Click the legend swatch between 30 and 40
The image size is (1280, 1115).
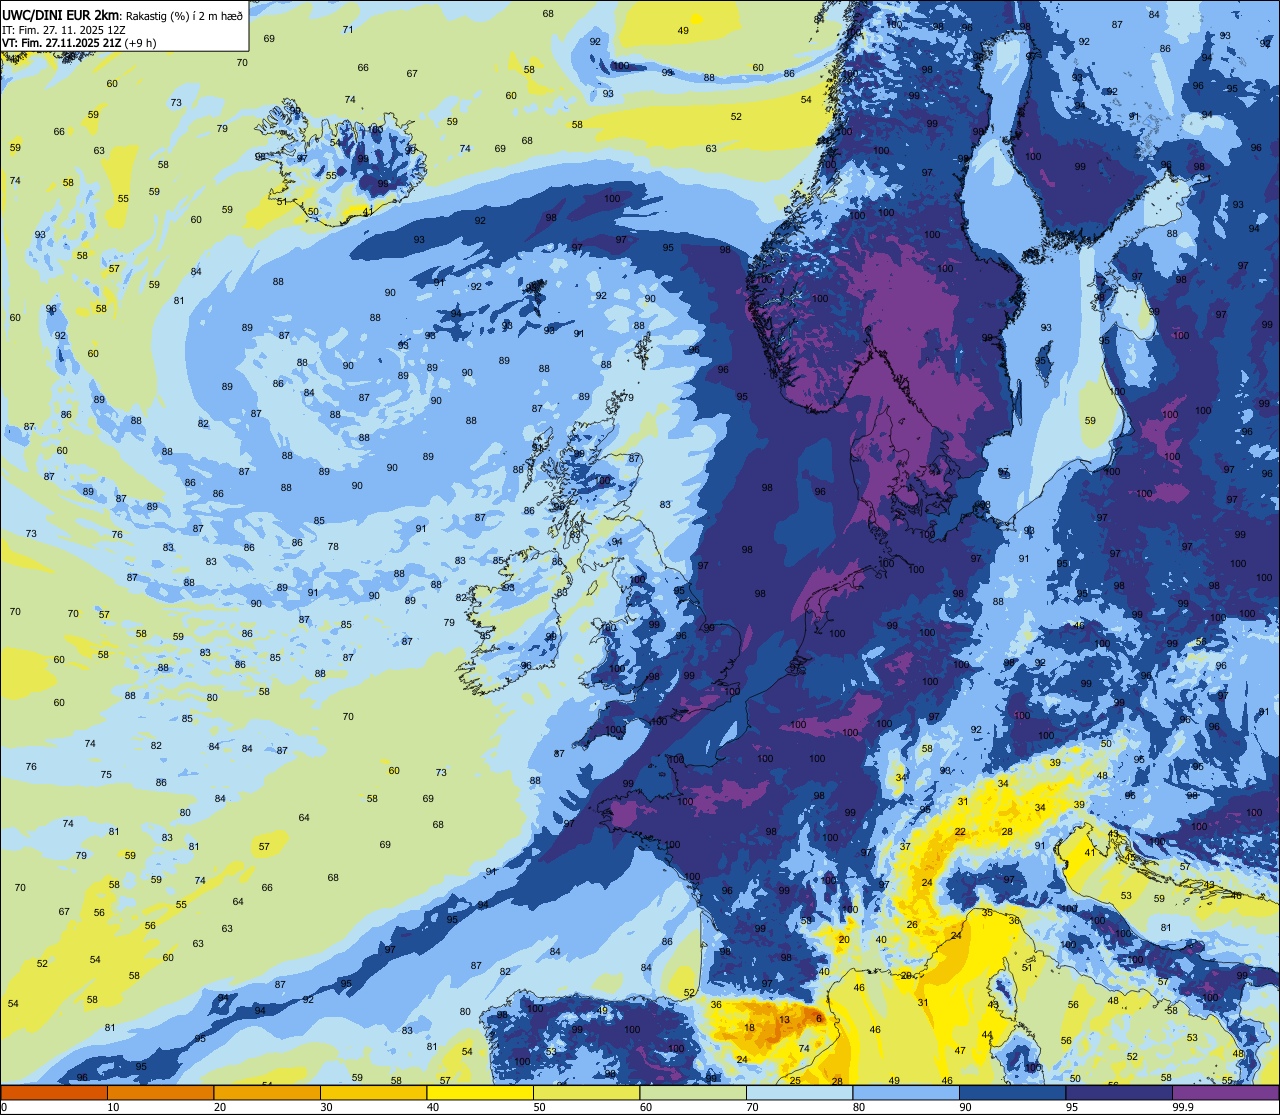(373, 1092)
